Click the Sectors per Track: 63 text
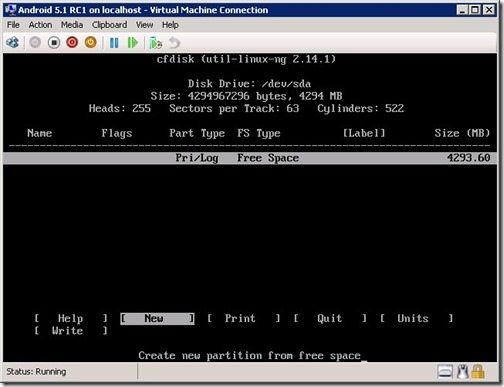The image size is (504, 387). point(234,108)
